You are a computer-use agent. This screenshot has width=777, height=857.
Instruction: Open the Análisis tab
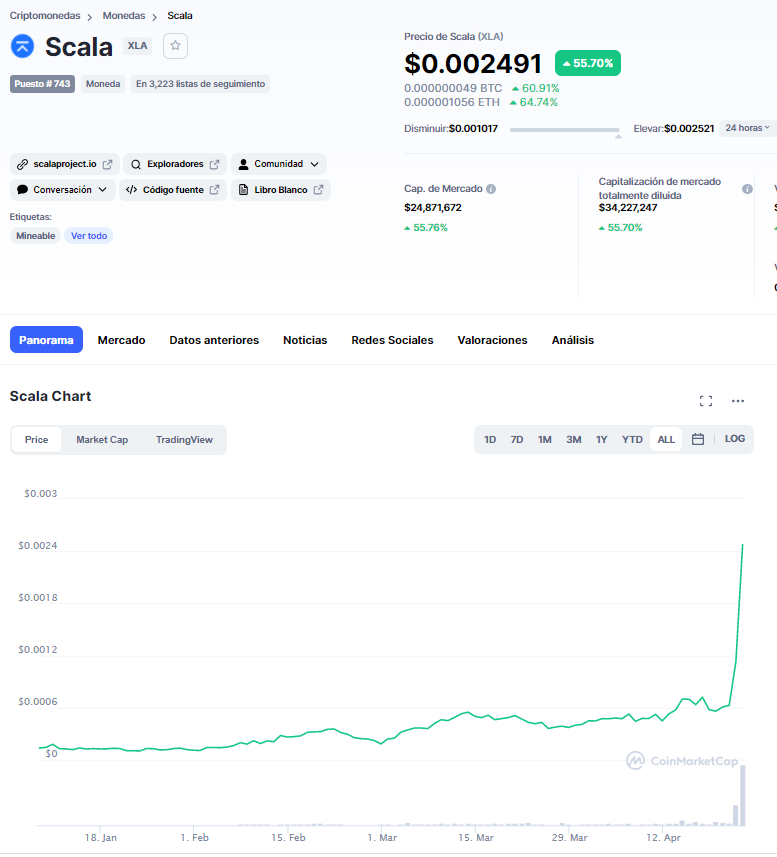(x=573, y=340)
